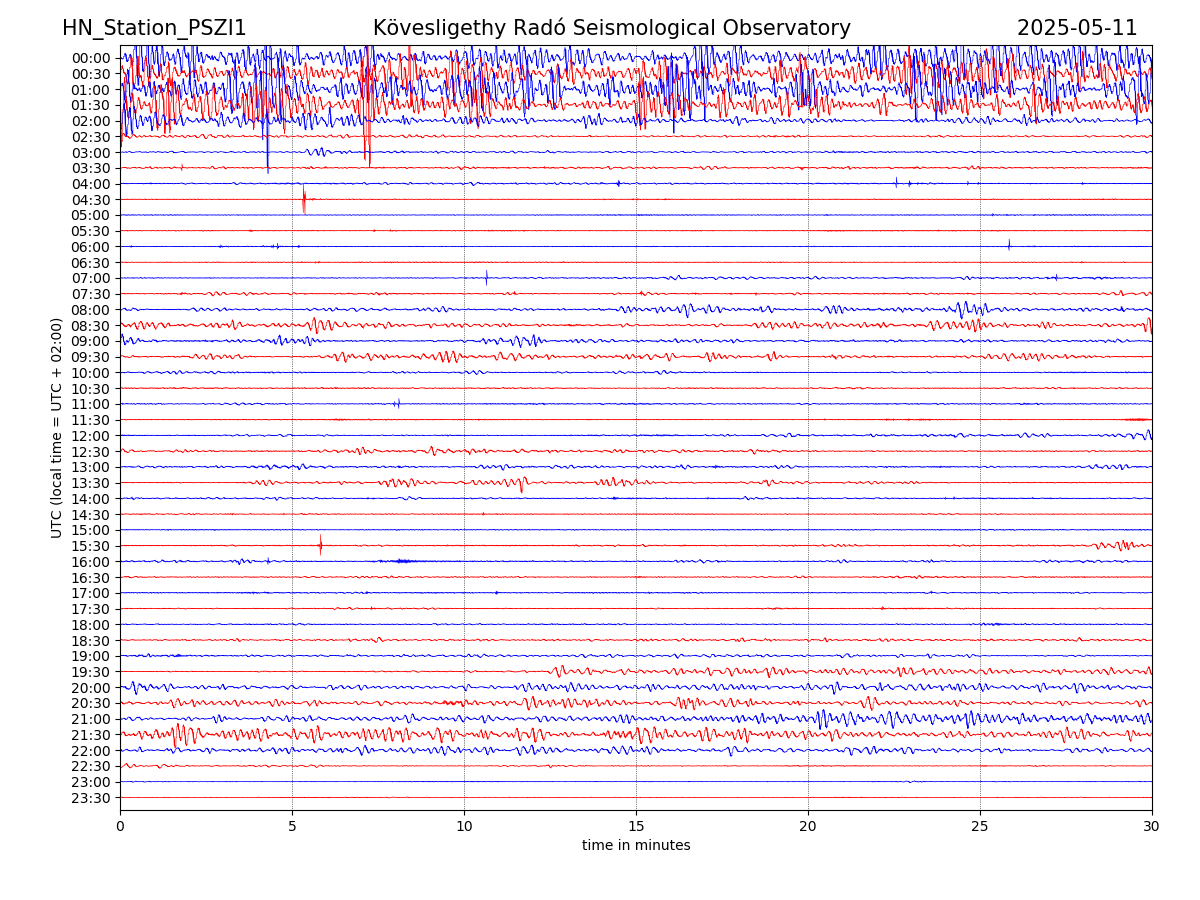The image size is (1200, 900).
Task: Select the x-axis tick label 15
Action: 636,827
